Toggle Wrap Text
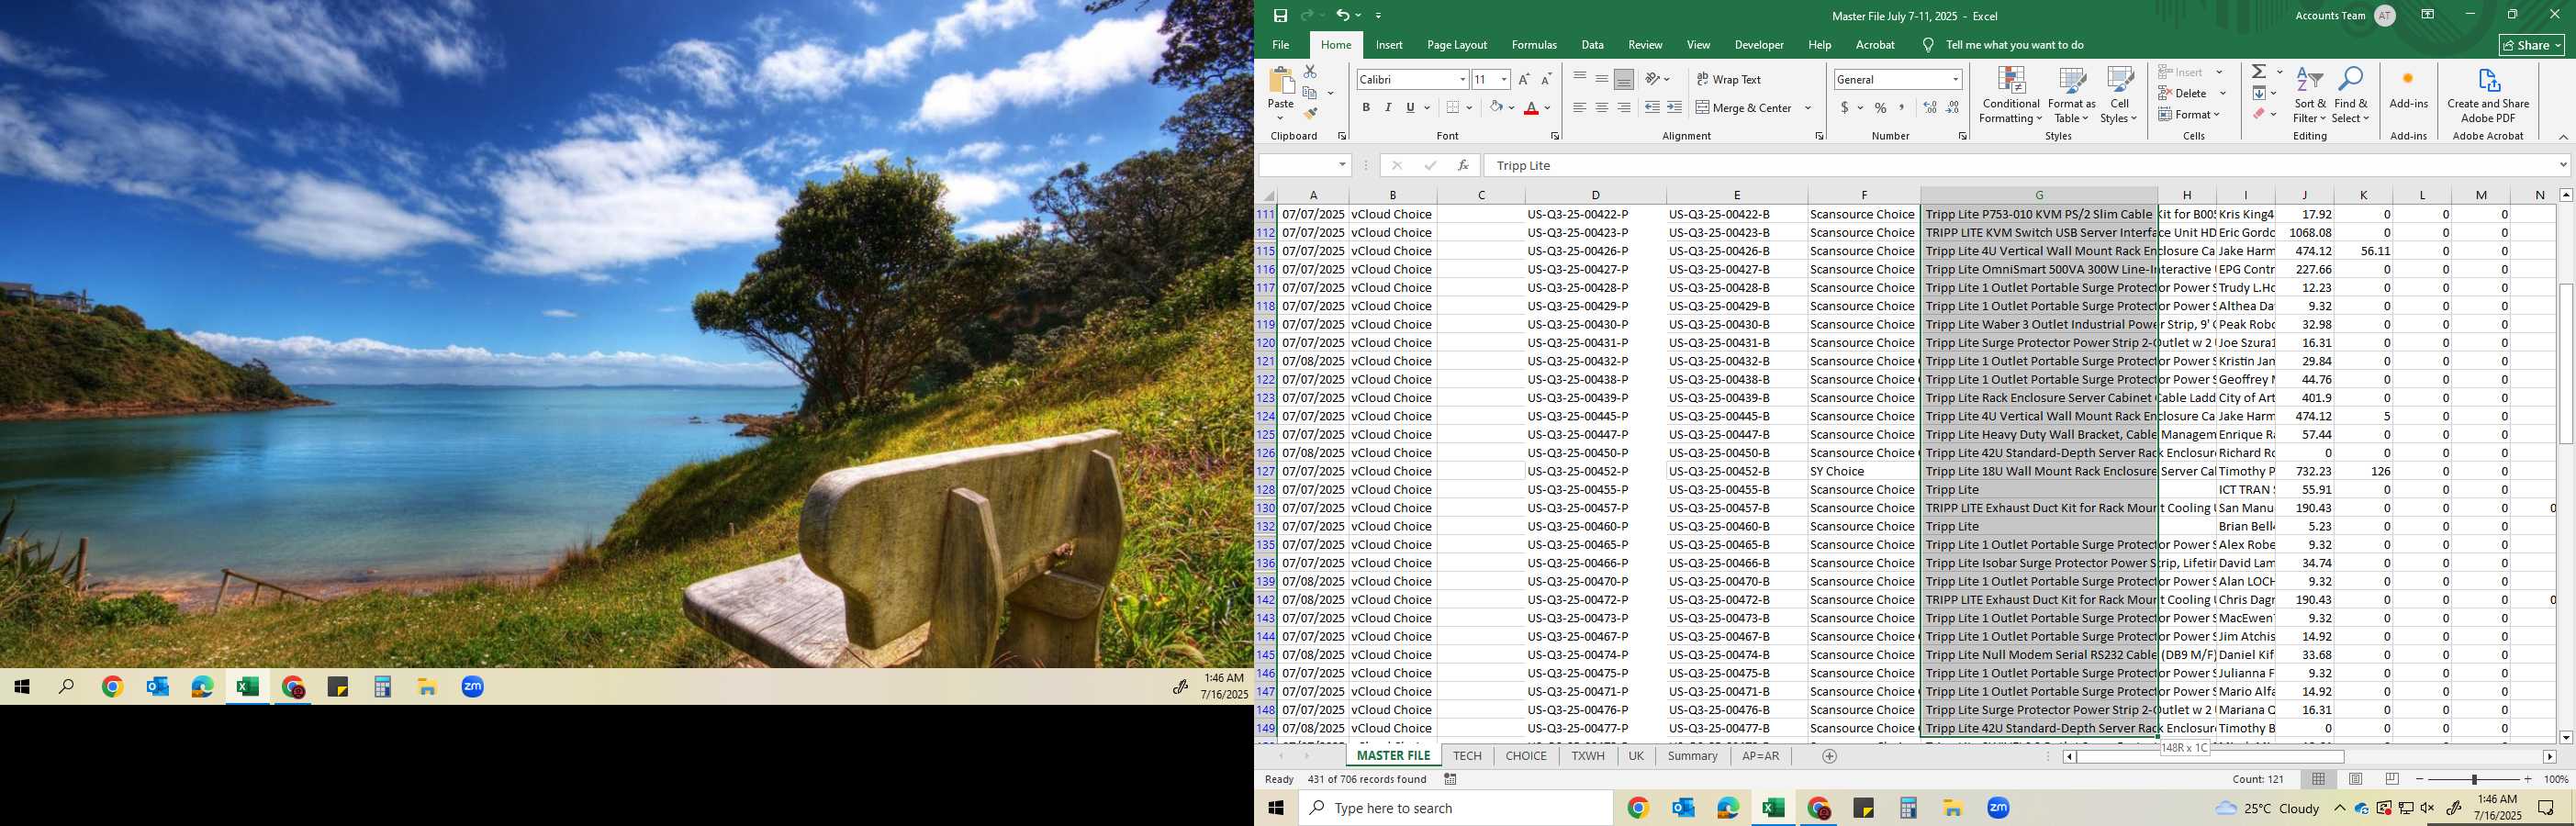The image size is (2576, 826). pos(1729,79)
